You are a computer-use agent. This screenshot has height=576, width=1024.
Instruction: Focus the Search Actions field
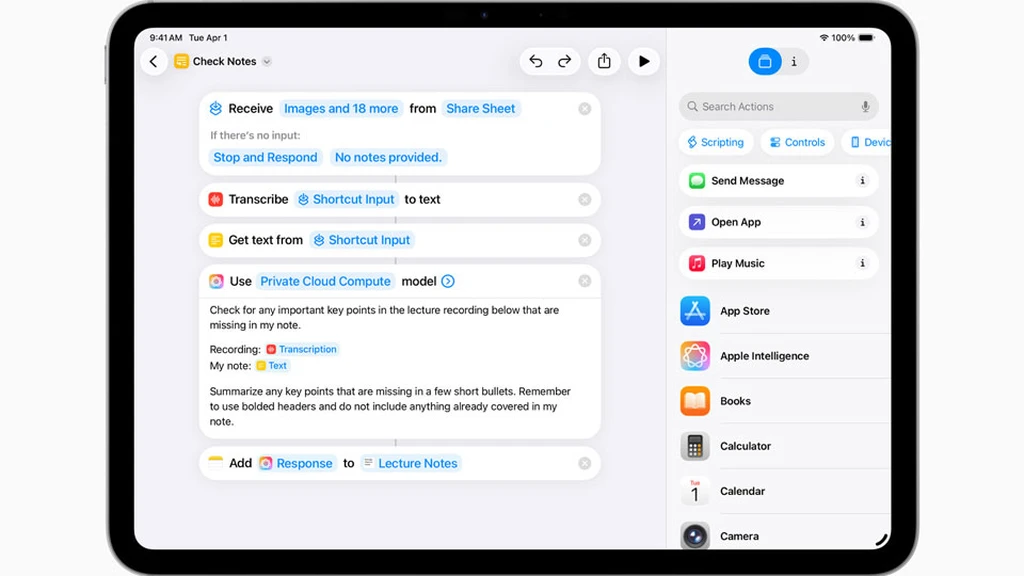point(778,106)
